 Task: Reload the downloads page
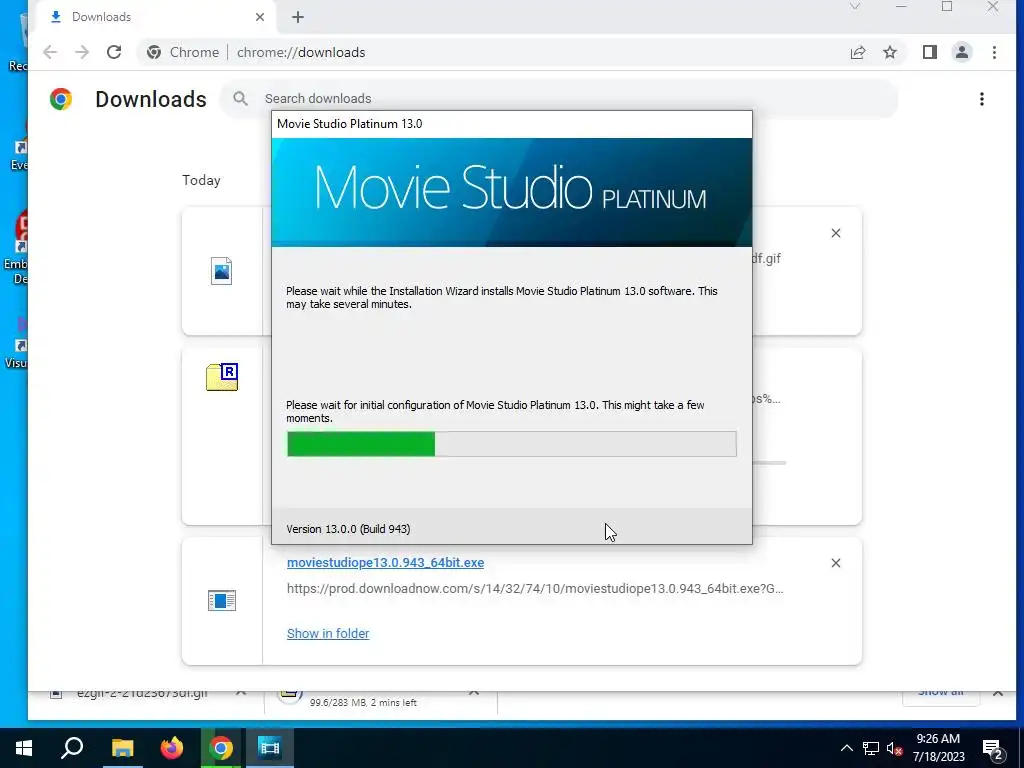(114, 52)
